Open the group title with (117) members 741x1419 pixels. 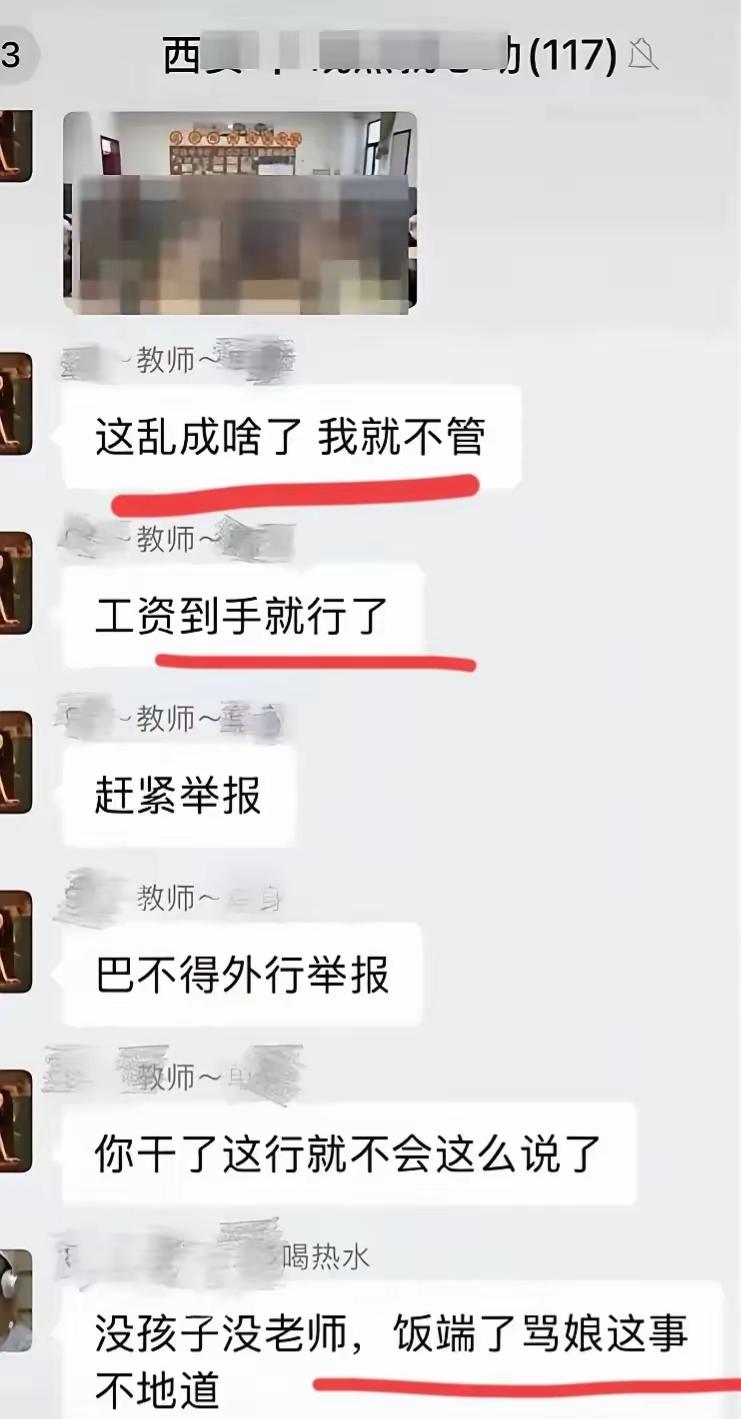pyautogui.click(x=390, y=56)
